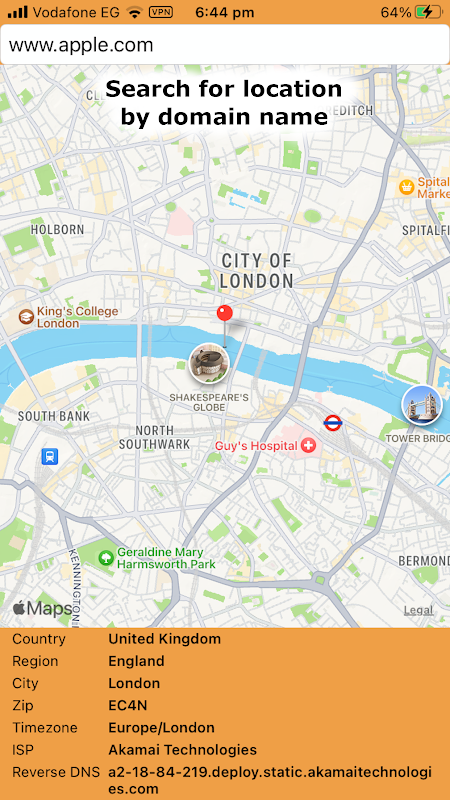Tap the Reverse DNS akamai hostname value
The height and width of the screenshot is (800, 450).
tap(270, 781)
